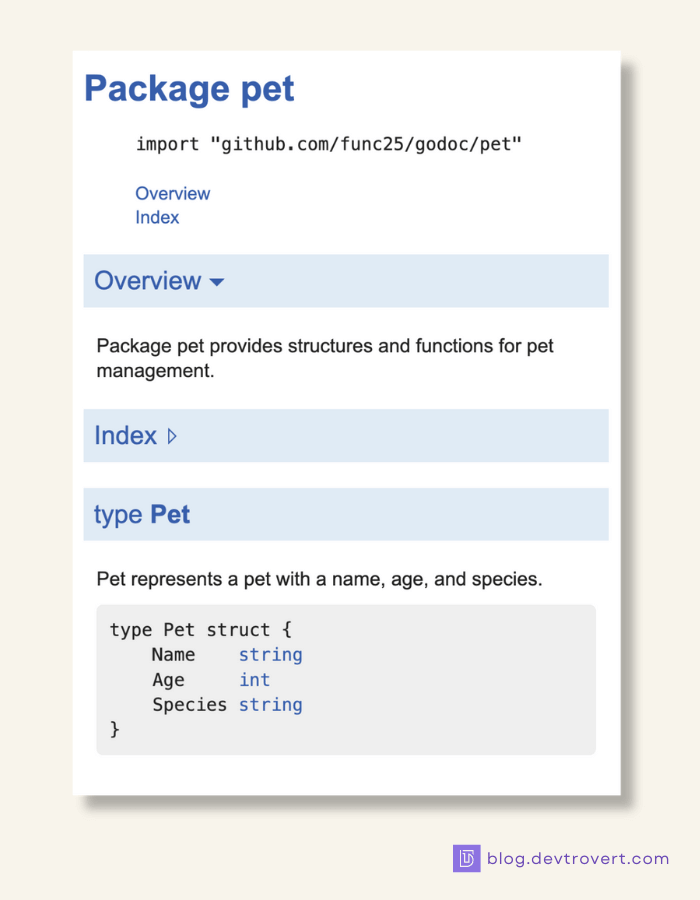Click the Overview navigation link

coord(172,193)
